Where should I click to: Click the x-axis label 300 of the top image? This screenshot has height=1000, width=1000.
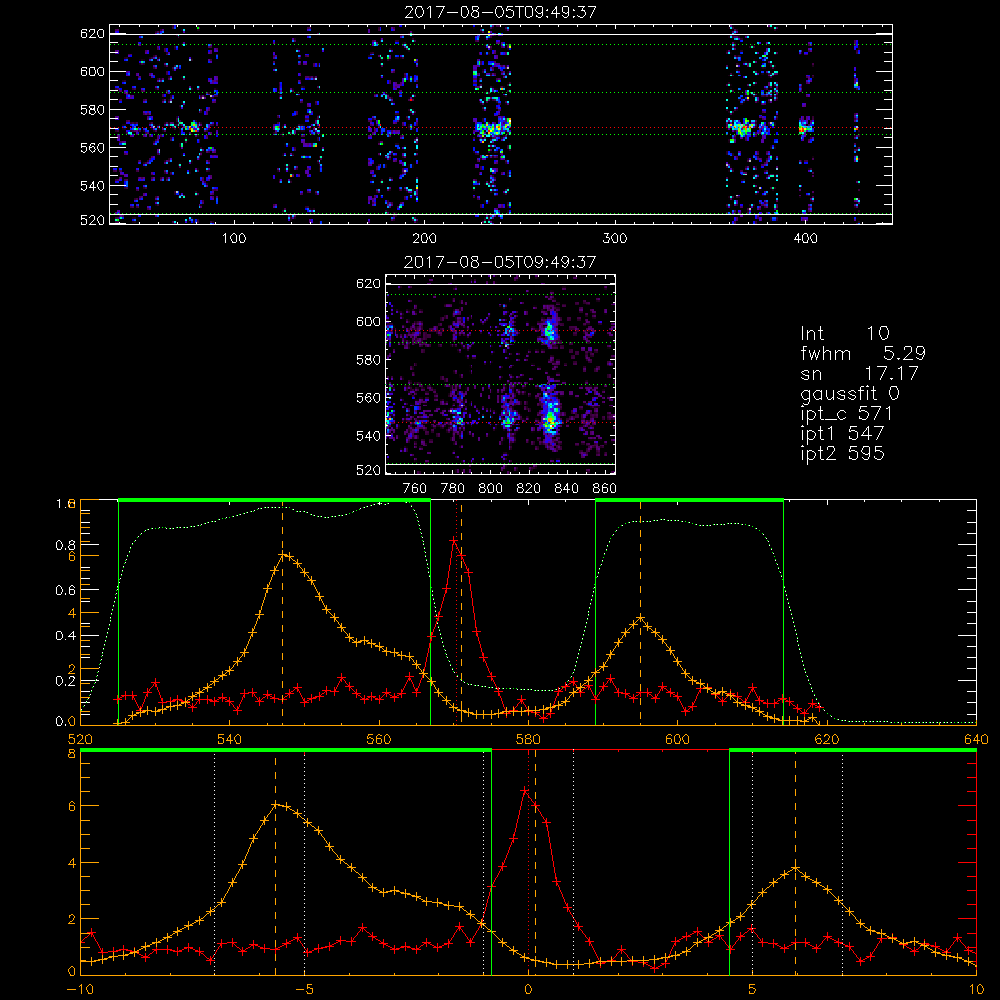point(615,239)
